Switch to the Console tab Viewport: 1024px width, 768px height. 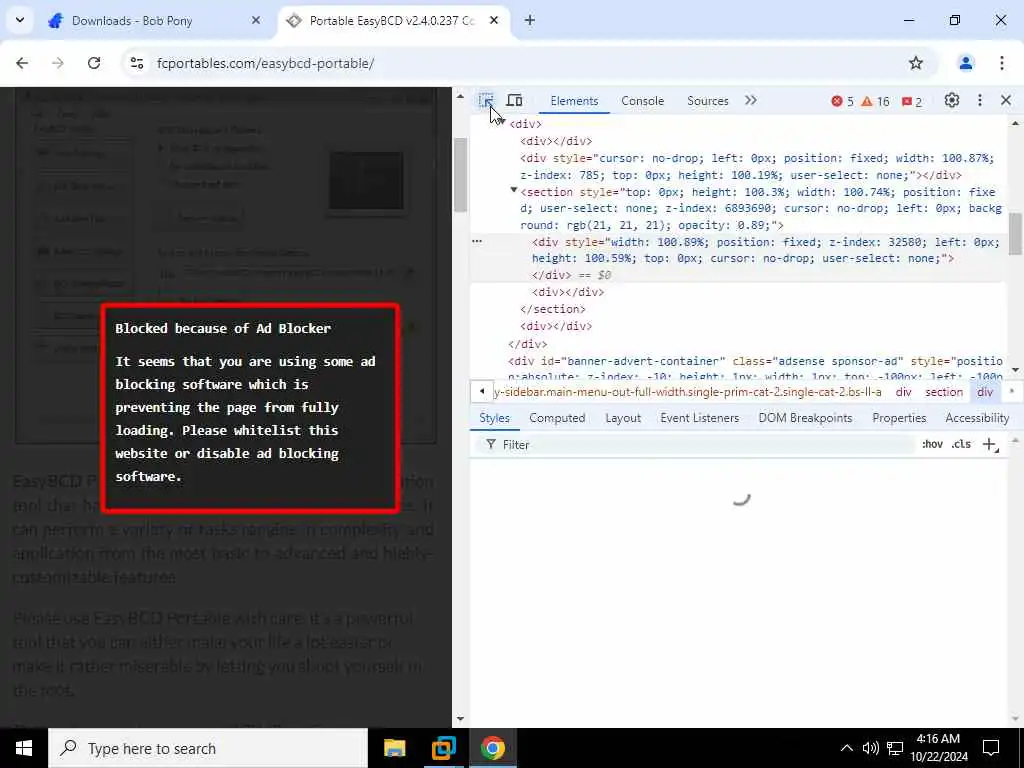(643, 101)
